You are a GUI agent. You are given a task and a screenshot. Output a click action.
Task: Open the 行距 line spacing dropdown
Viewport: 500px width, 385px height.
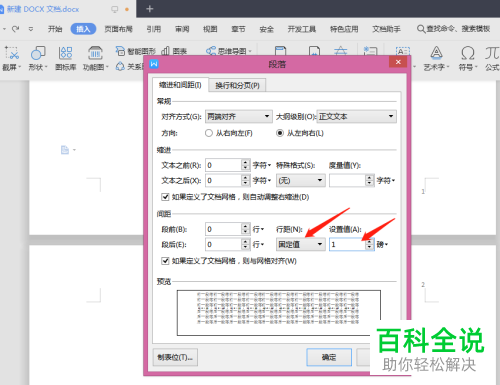301,244
